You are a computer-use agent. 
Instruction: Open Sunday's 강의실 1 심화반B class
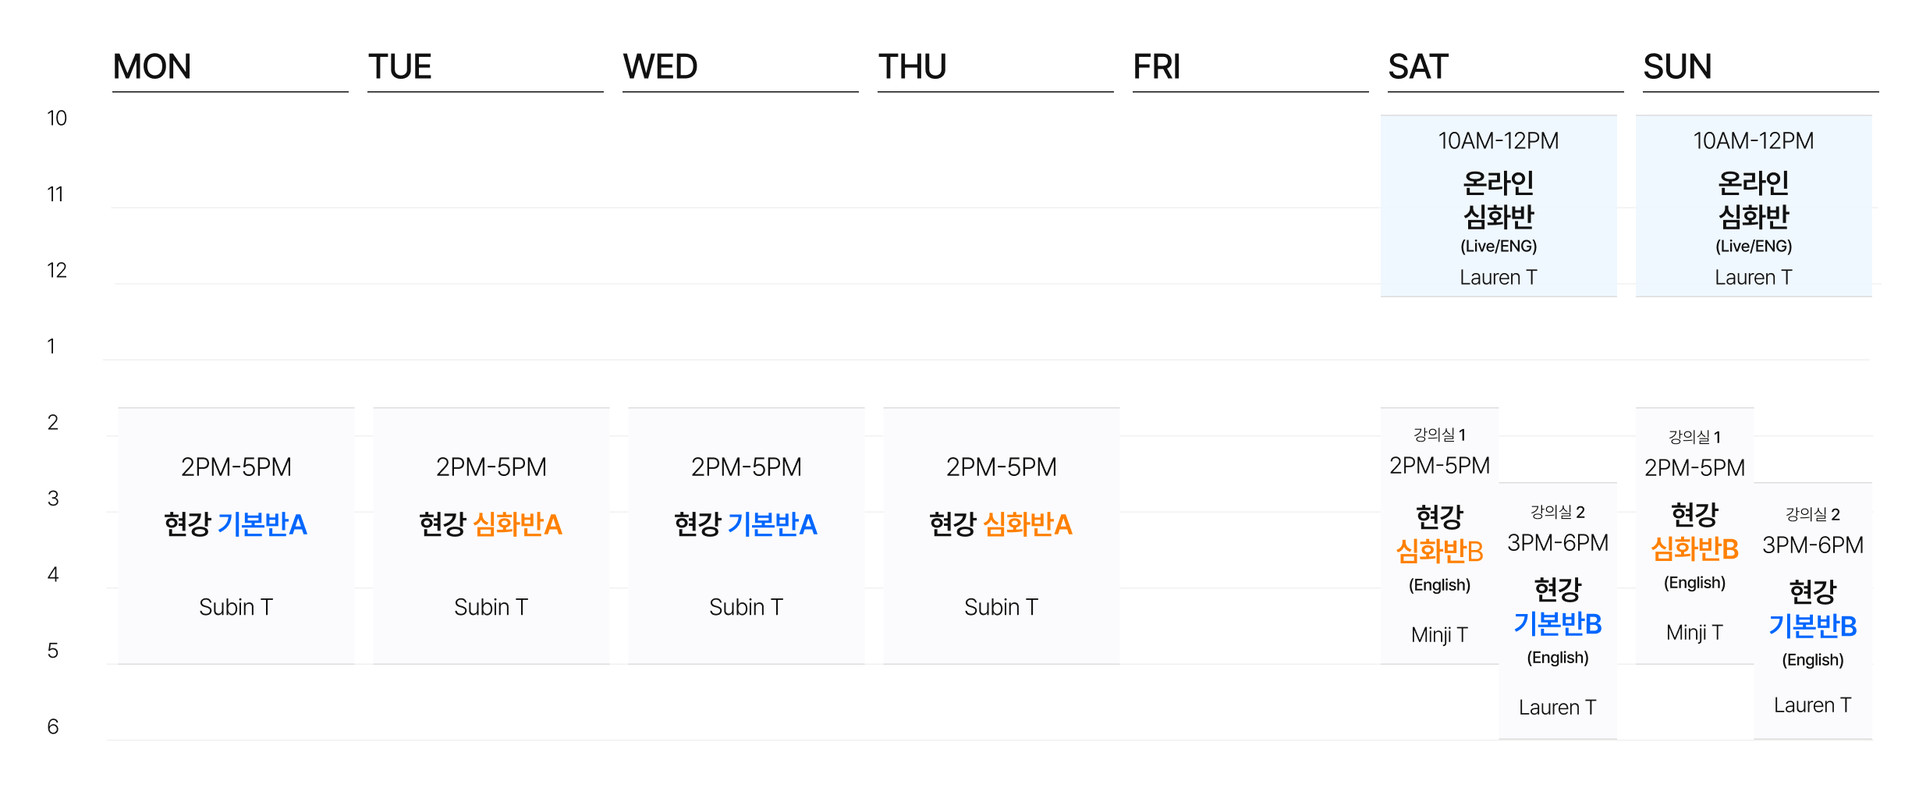click(1694, 536)
